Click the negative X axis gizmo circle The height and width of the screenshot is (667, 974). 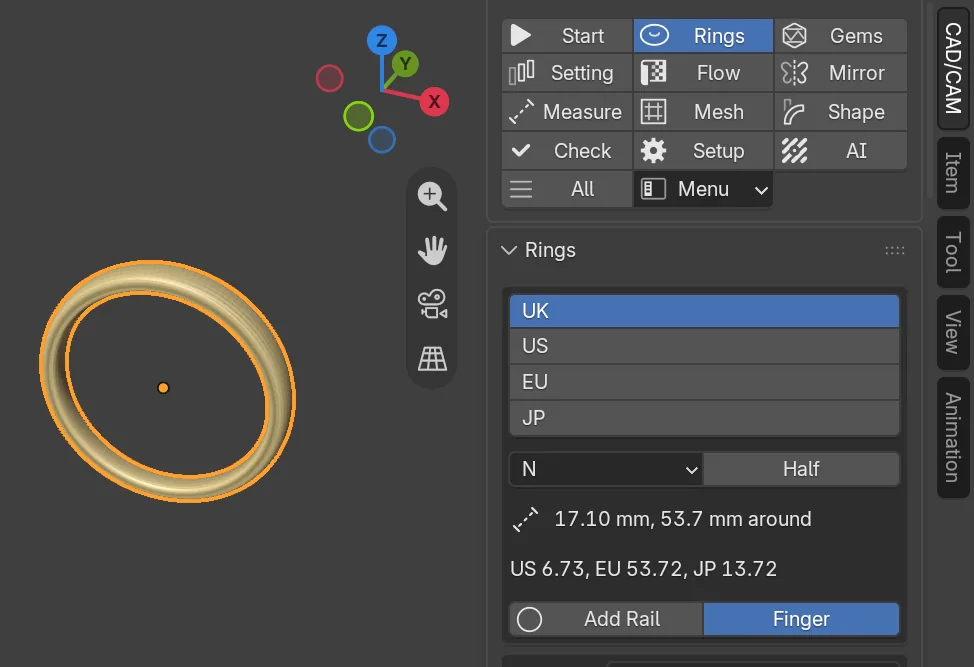329,78
